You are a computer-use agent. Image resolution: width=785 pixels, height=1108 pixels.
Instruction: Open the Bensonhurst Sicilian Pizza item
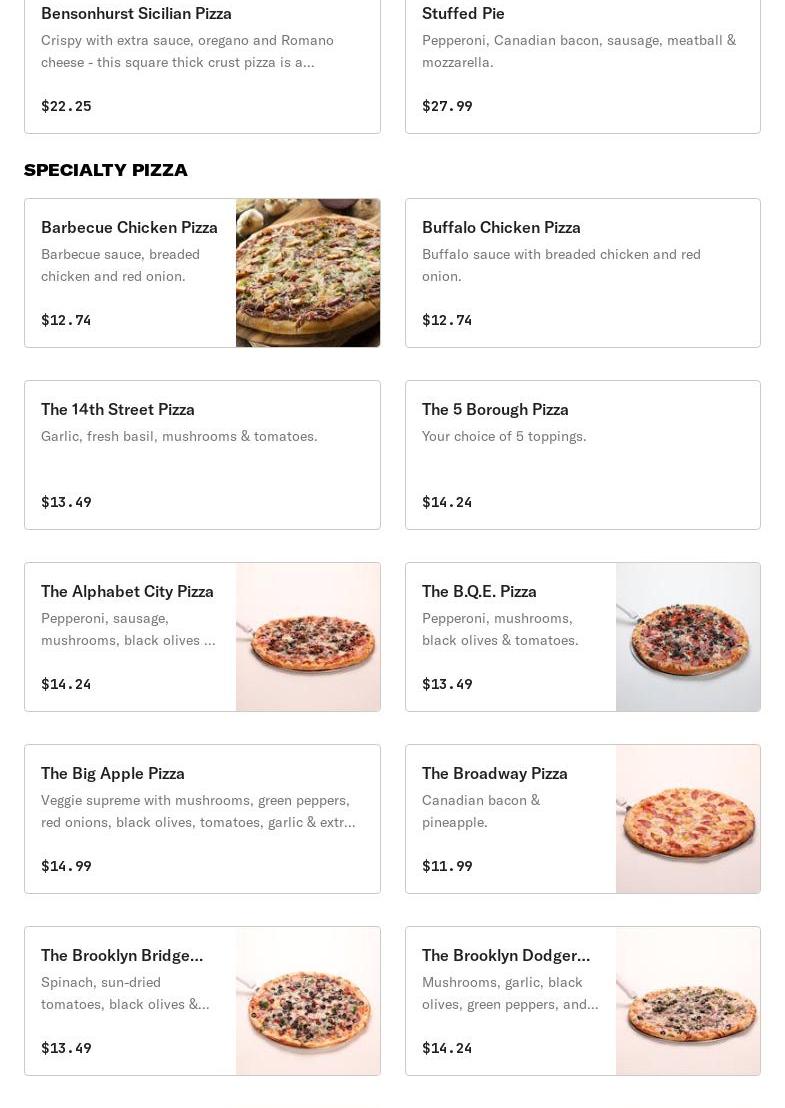point(136,14)
